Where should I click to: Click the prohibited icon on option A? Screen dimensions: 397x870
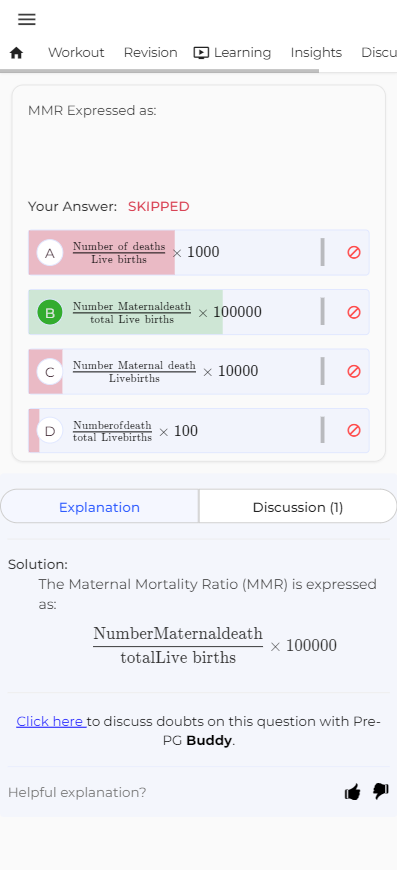click(354, 252)
